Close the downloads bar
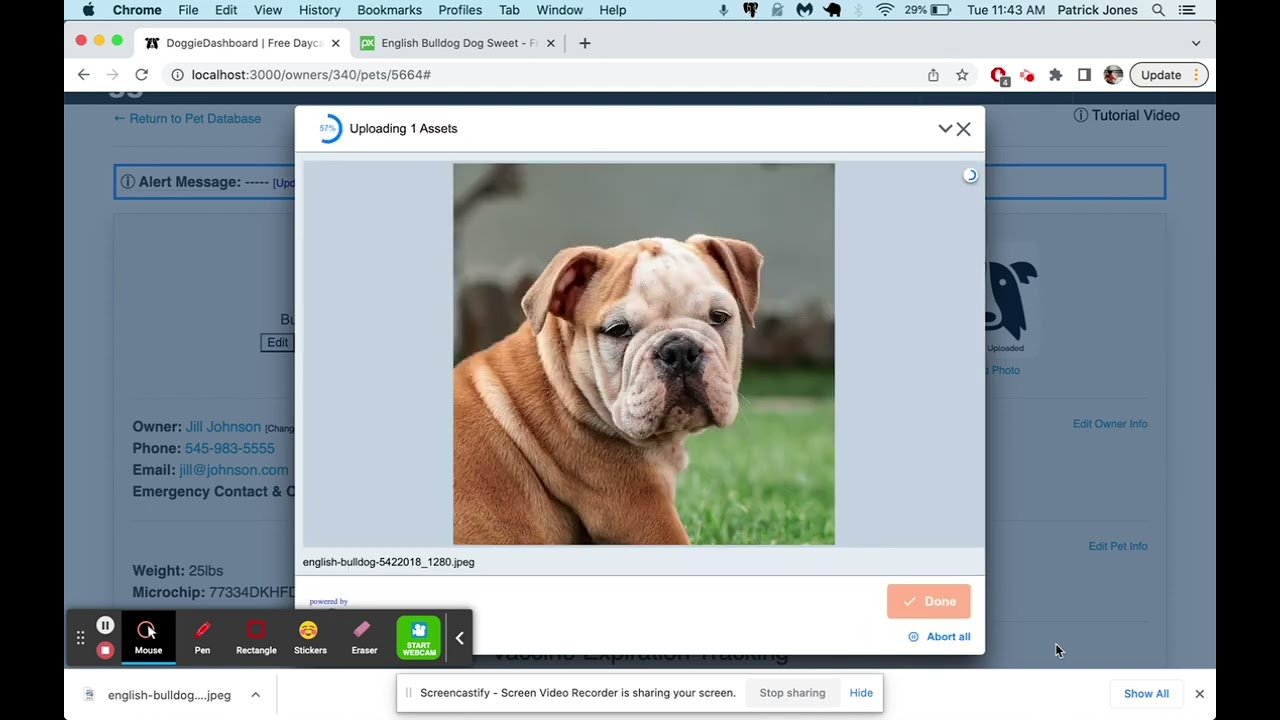This screenshot has height=720, width=1280. click(x=1200, y=694)
